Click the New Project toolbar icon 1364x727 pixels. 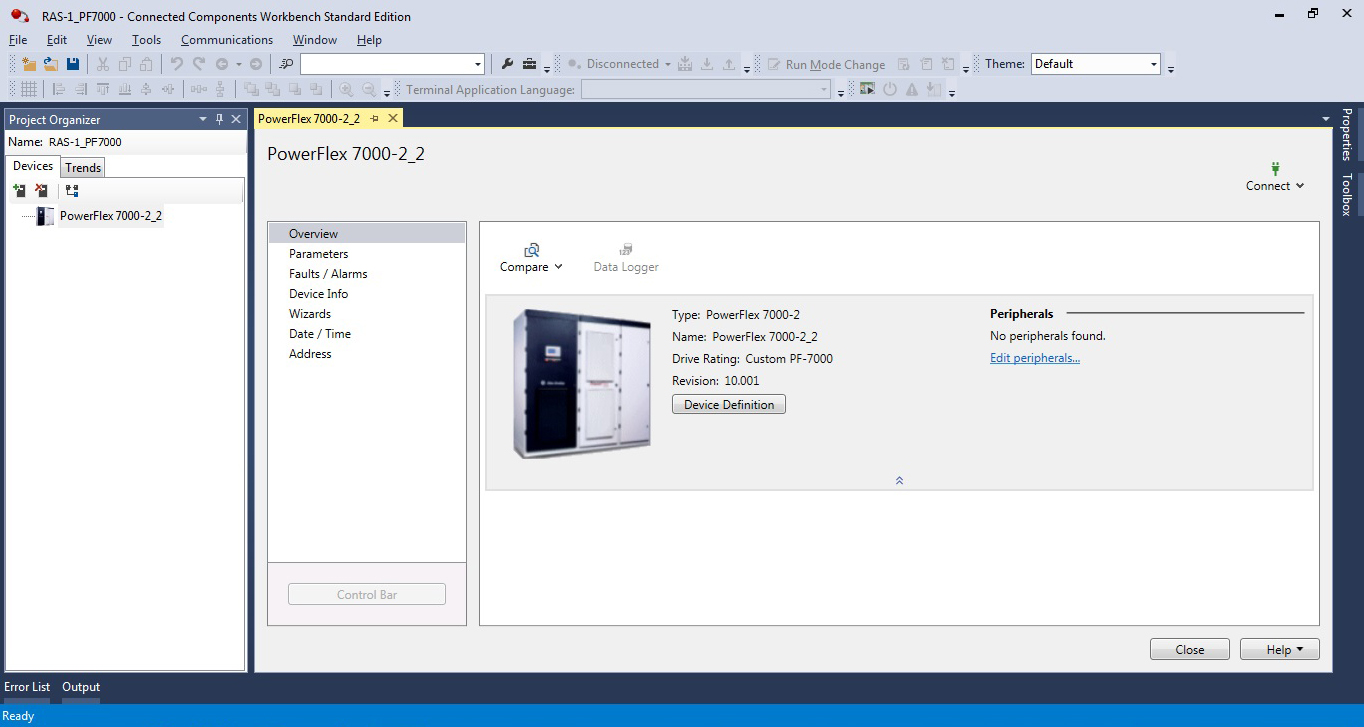point(29,64)
